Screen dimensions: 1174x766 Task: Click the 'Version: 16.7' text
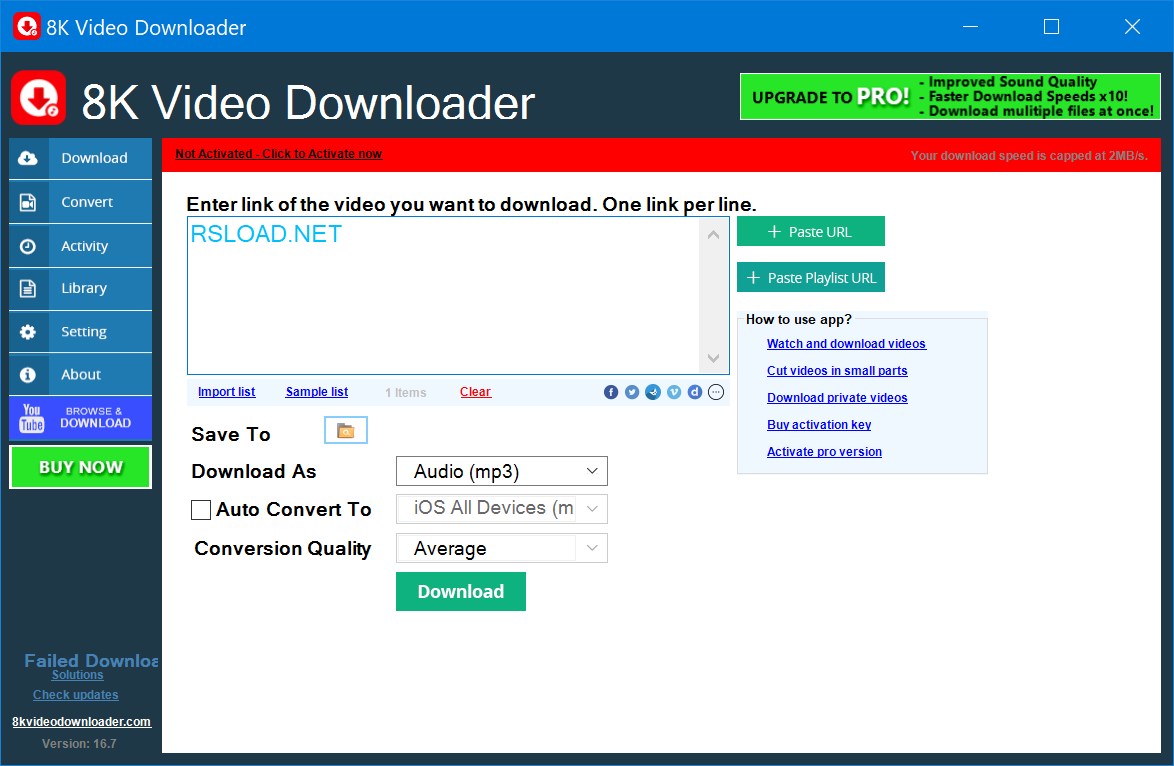click(x=79, y=744)
